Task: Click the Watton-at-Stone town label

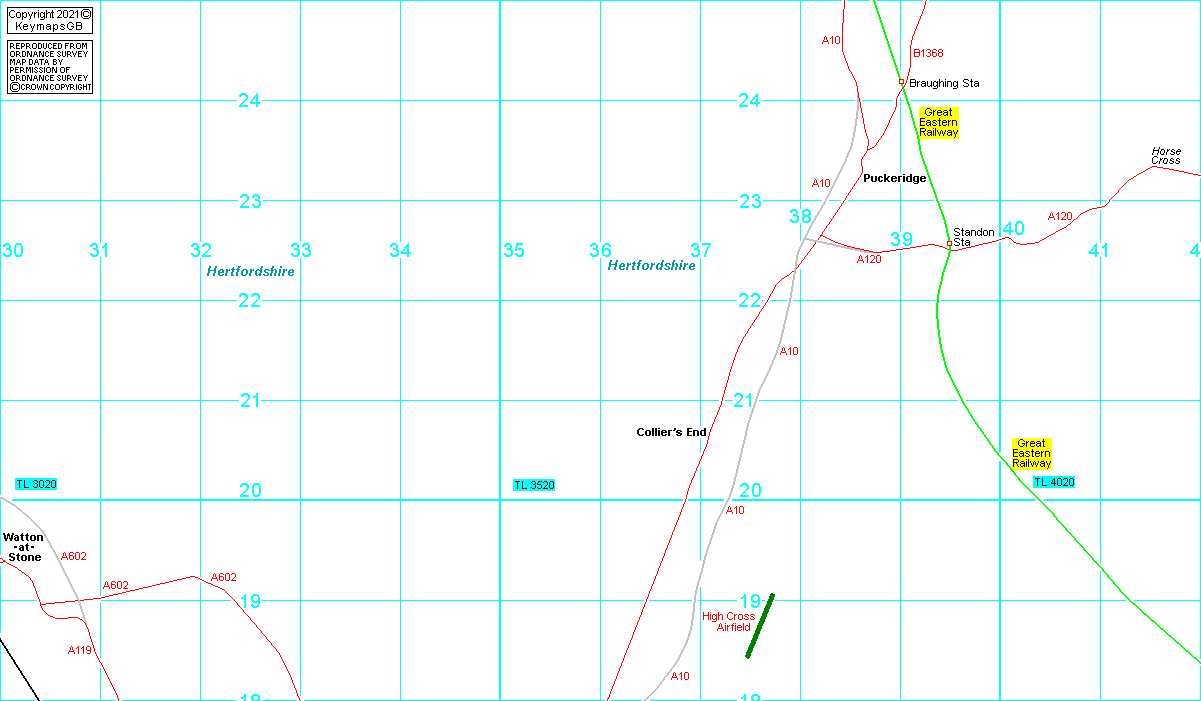Action: (23, 547)
